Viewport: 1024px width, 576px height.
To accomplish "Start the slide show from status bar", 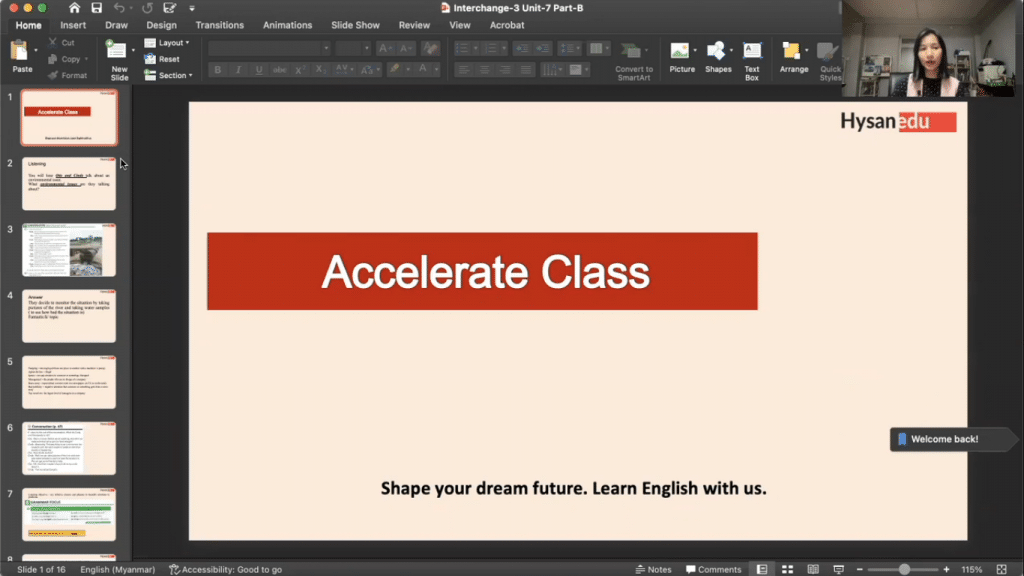I will pos(839,569).
